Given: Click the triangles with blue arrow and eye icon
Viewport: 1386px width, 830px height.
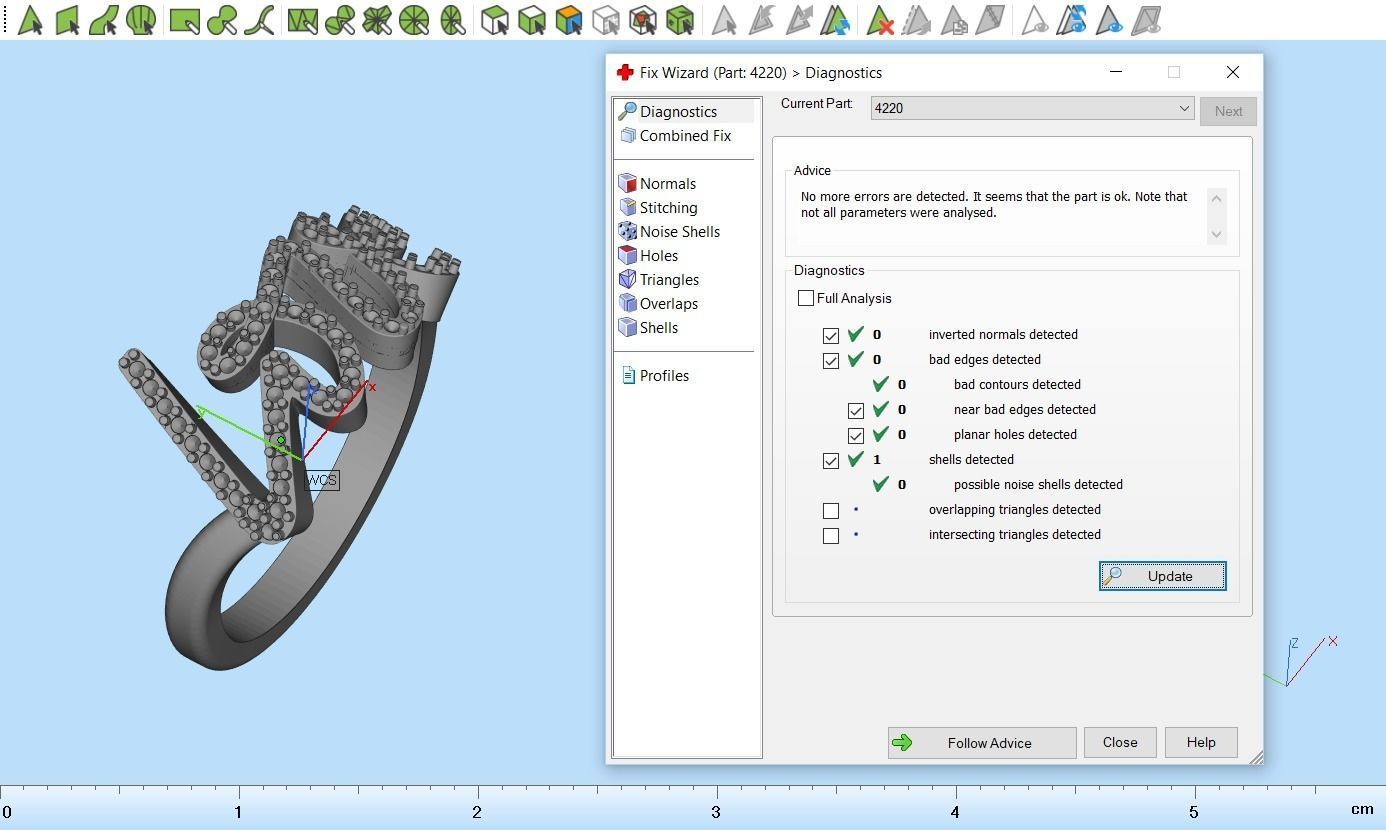Looking at the screenshot, I should coord(1071,20).
